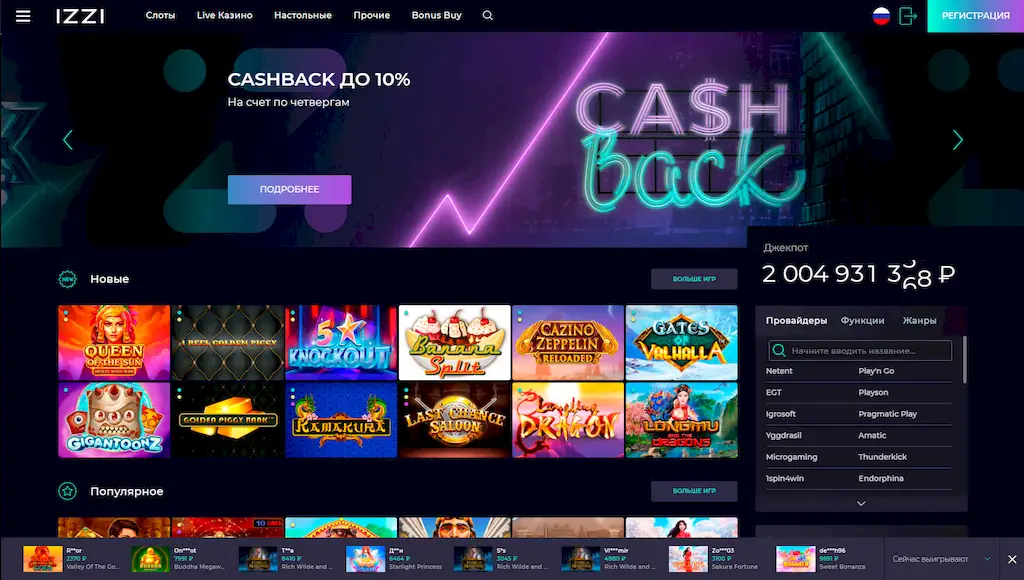Viewport: 1024px width, 580px height.
Task: Open the hamburger menu icon
Action: [23, 16]
